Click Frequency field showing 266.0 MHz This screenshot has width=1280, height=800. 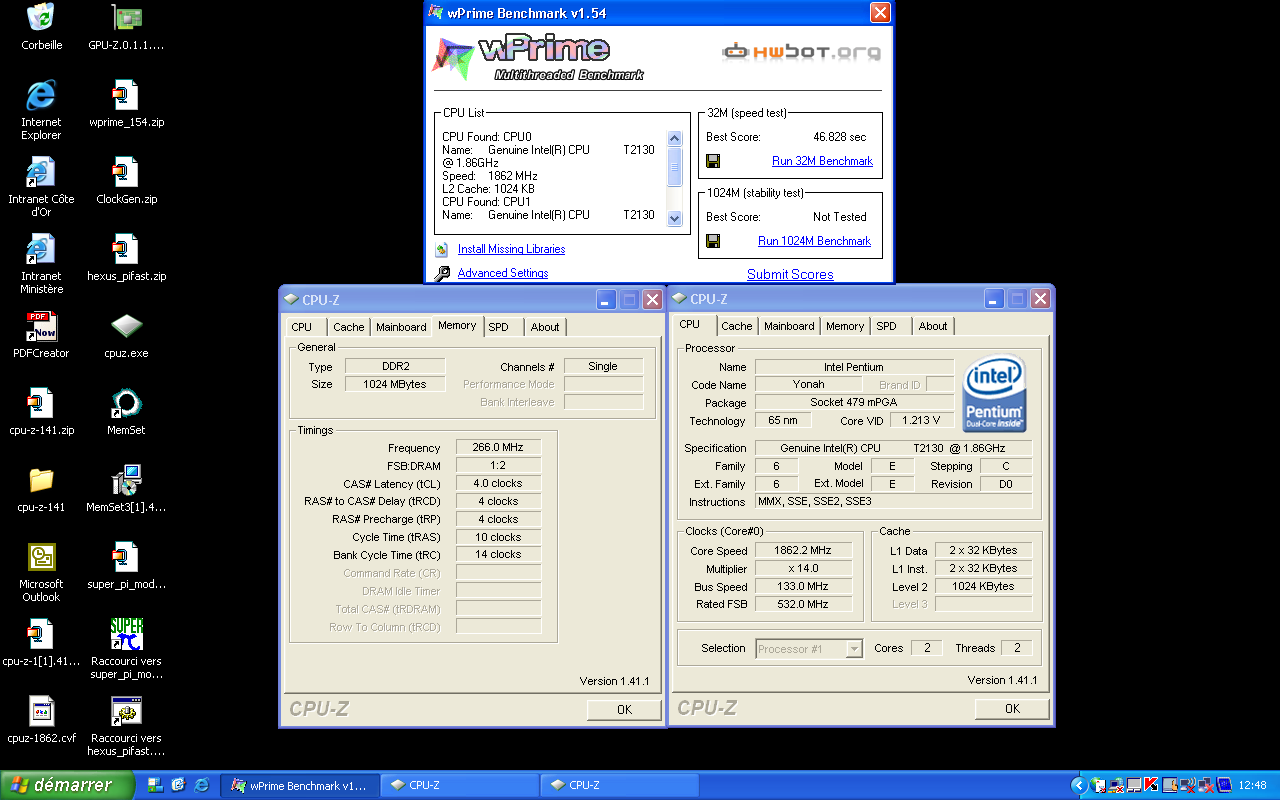coord(498,448)
